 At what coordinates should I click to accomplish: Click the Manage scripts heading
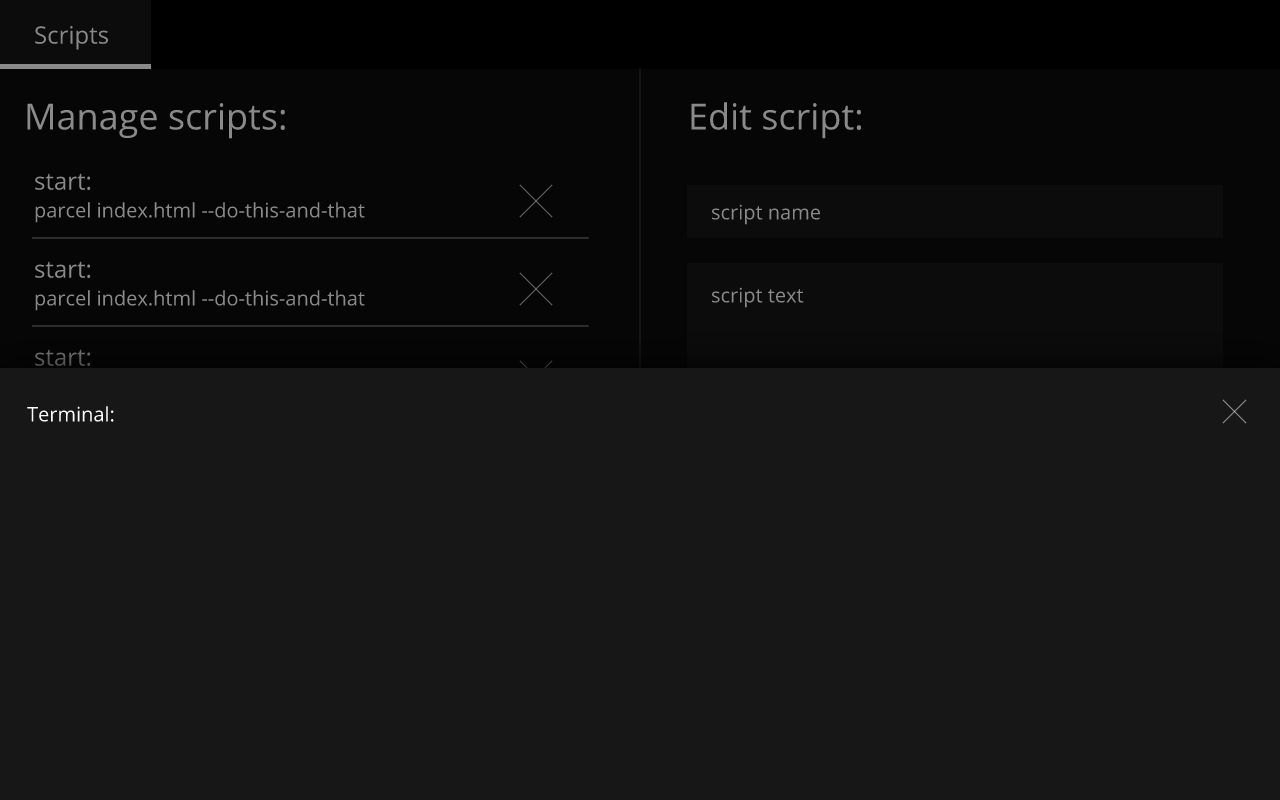click(x=156, y=116)
